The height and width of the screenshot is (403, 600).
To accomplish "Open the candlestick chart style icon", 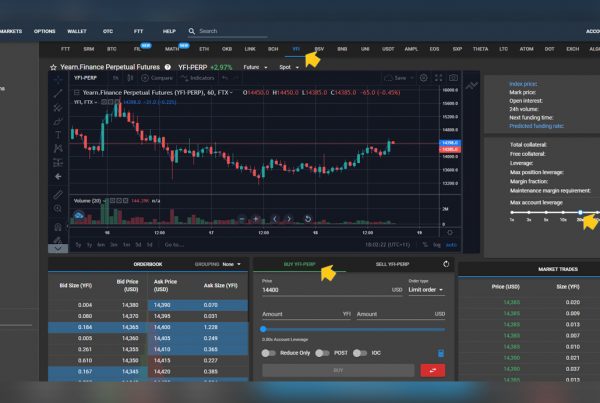I will tap(130, 78).
